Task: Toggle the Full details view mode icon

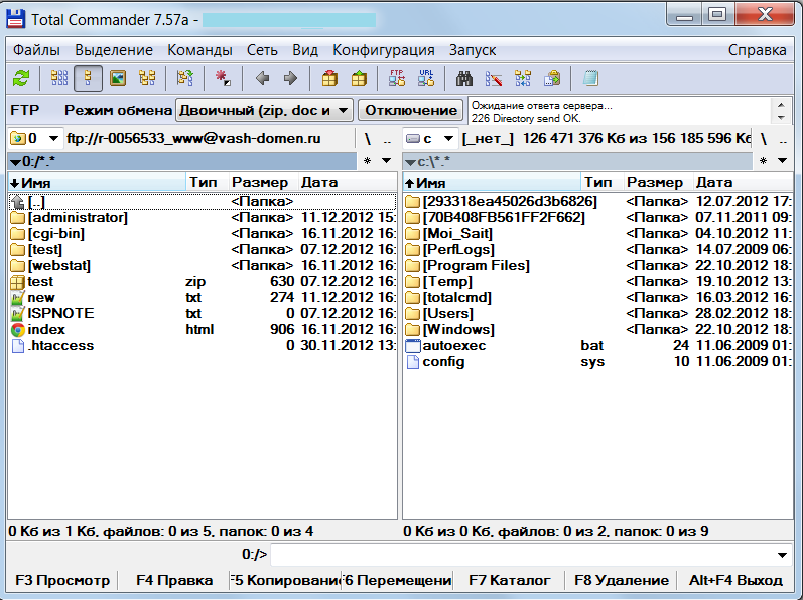Action: (89, 78)
